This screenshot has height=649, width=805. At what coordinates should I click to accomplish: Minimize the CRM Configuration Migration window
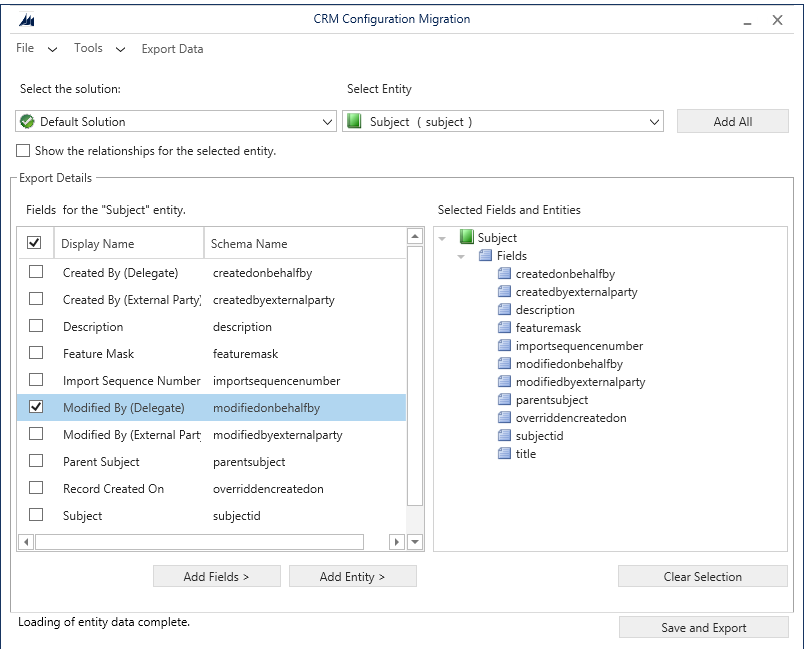[748, 21]
